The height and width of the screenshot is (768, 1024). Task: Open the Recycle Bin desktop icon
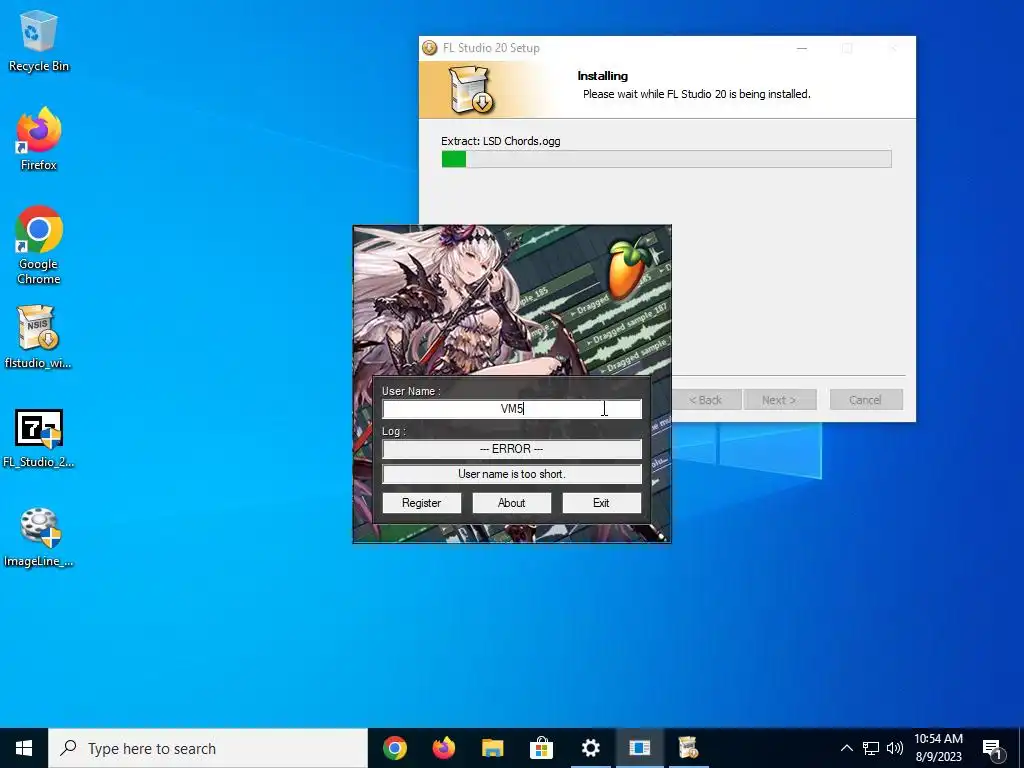[x=39, y=41]
